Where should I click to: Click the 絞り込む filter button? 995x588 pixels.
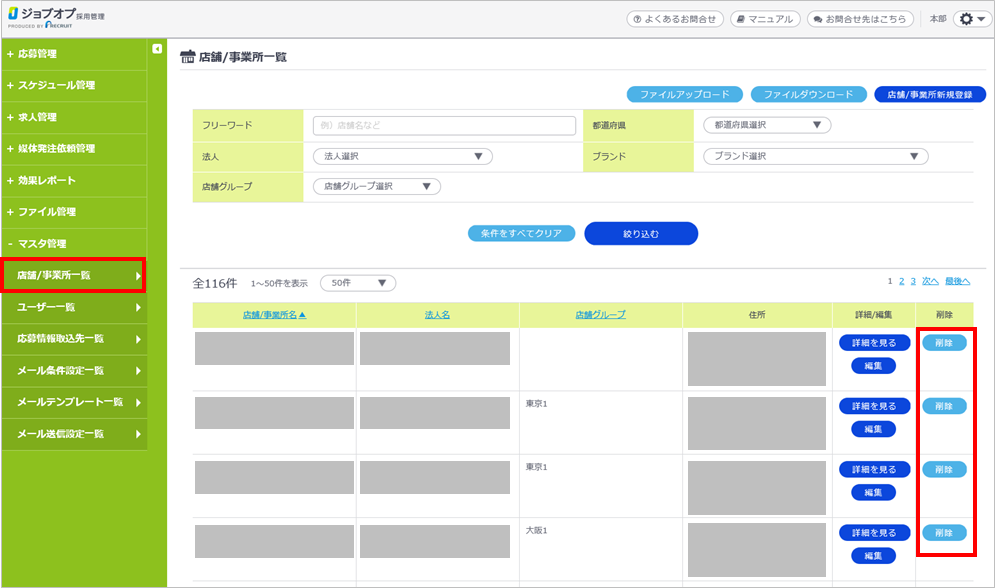(x=640, y=233)
